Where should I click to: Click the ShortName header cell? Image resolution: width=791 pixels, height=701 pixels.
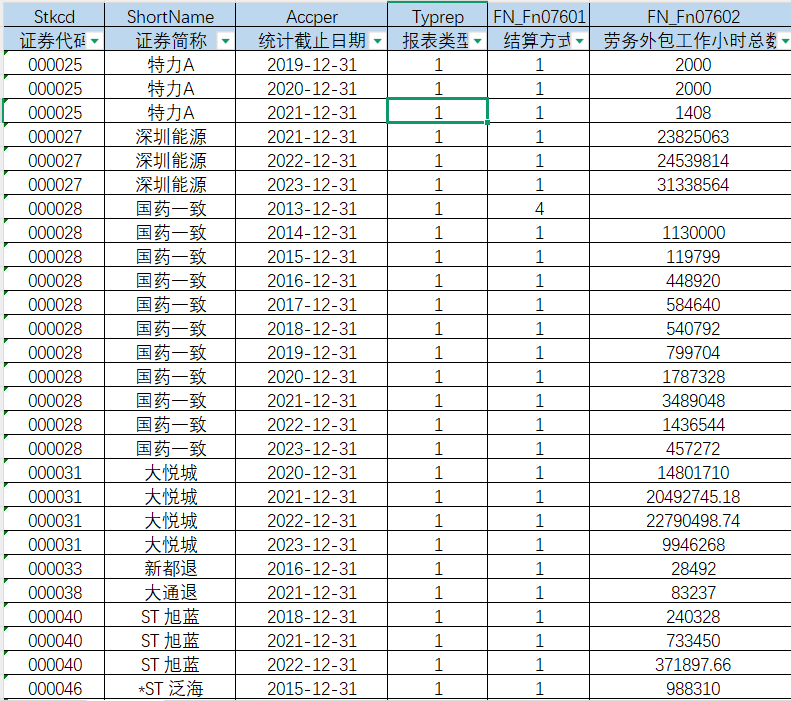pos(171,17)
